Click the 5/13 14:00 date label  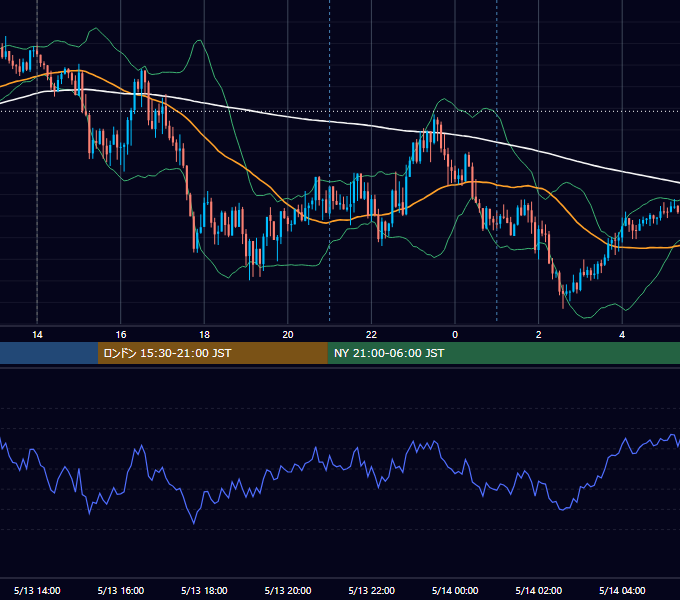pos(37,590)
